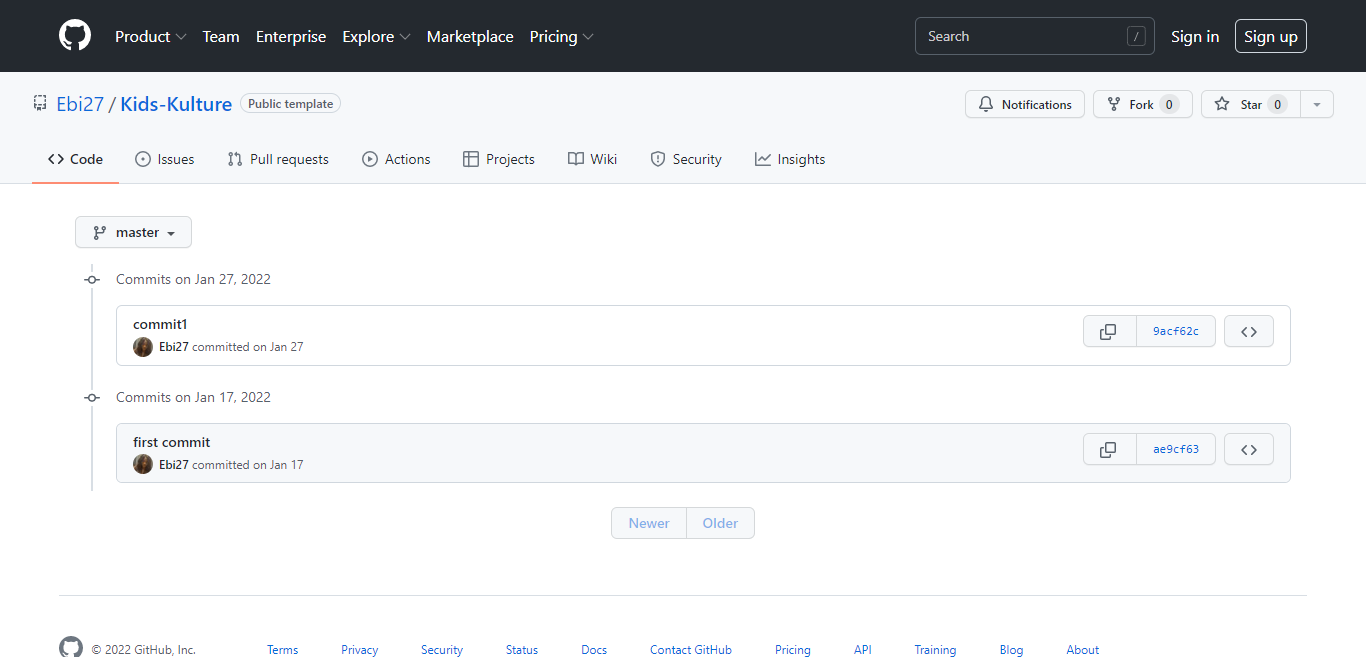
Task: Open the API footer link
Action: pyautogui.click(x=863, y=650)
